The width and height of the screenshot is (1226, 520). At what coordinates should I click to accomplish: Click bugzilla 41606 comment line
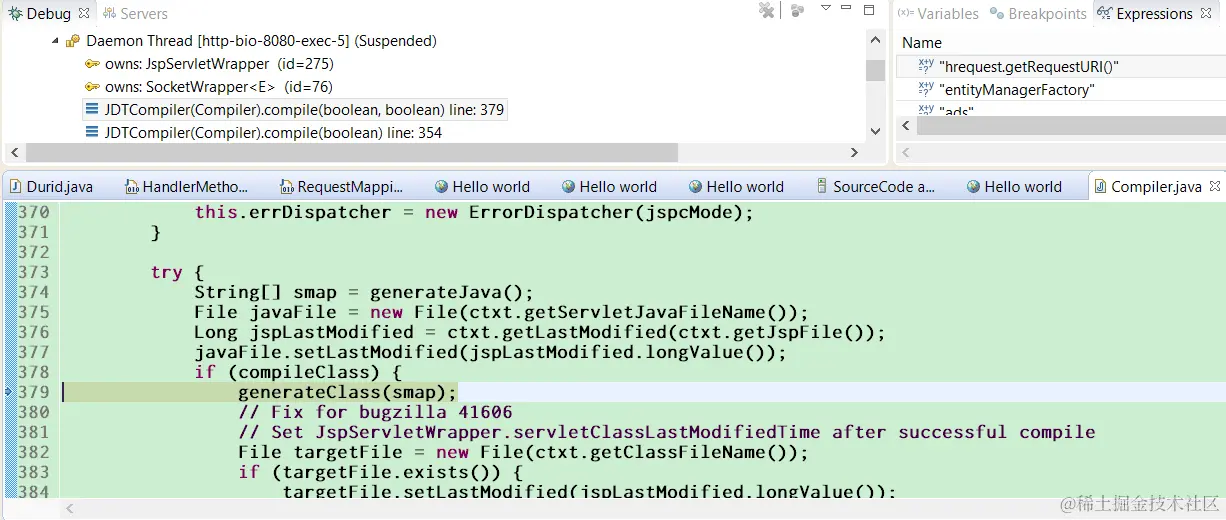[x=375, y=412]
